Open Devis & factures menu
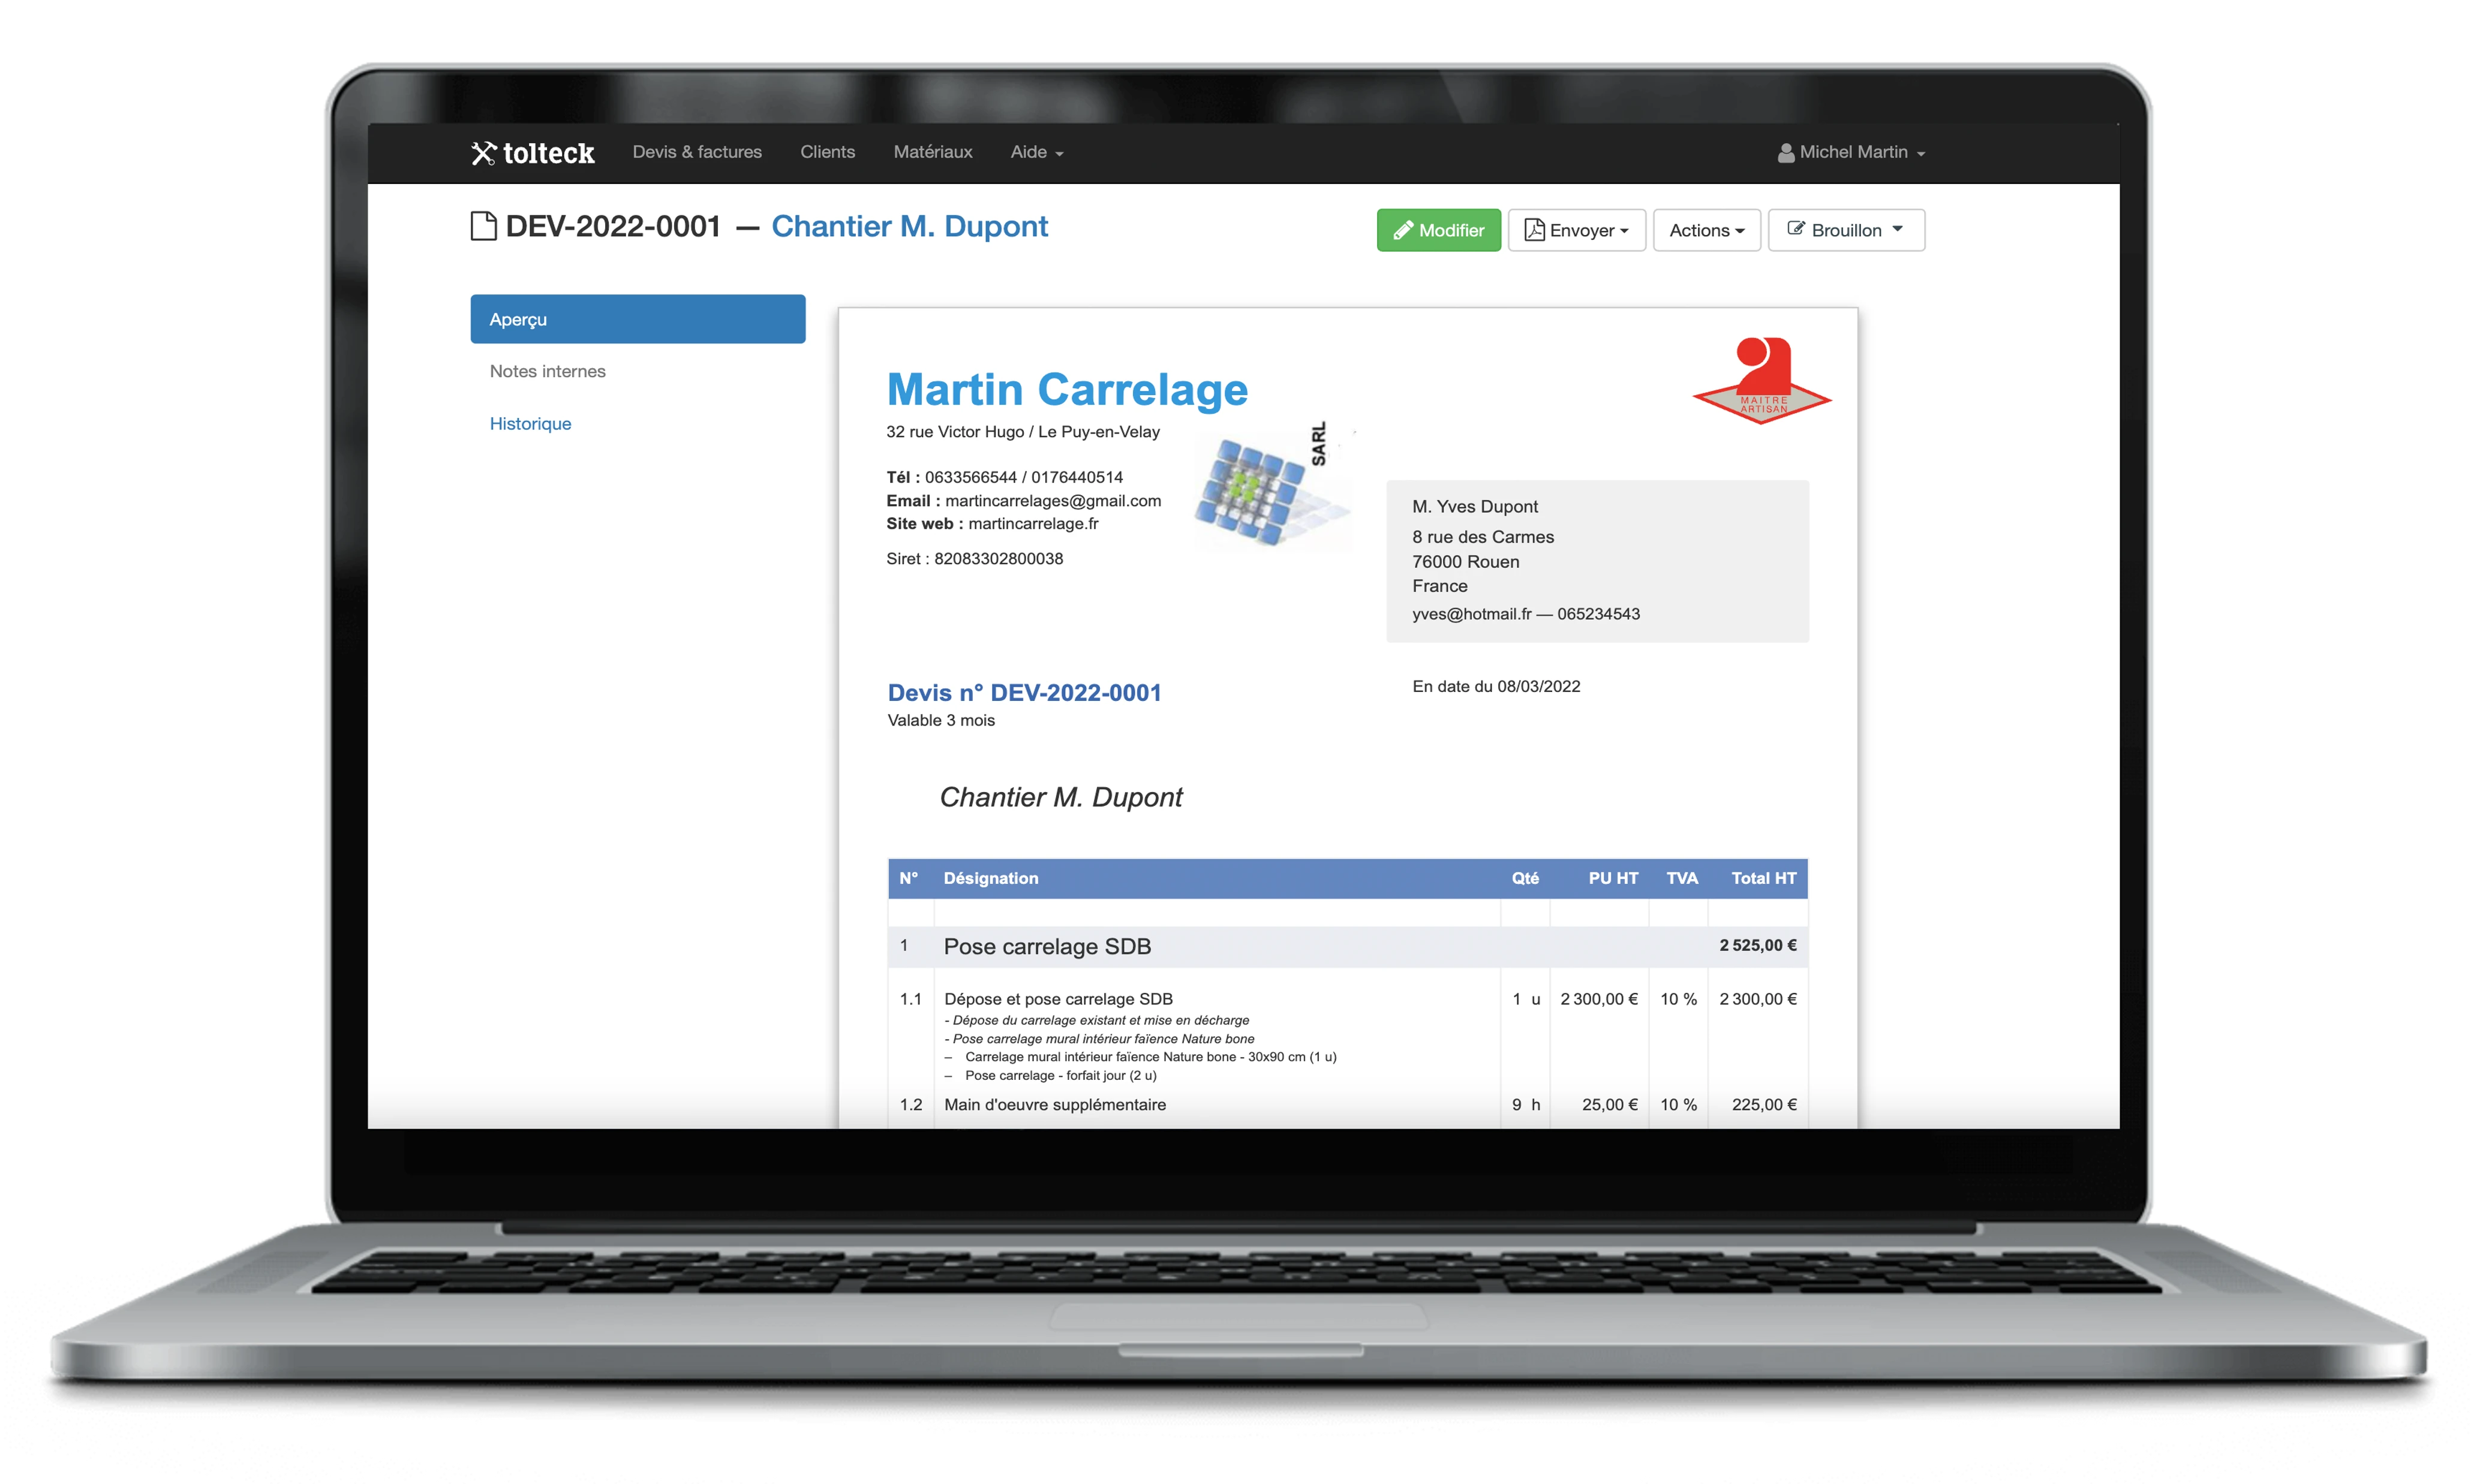This screenshot has width=2474, height=1484. point(697,152)
